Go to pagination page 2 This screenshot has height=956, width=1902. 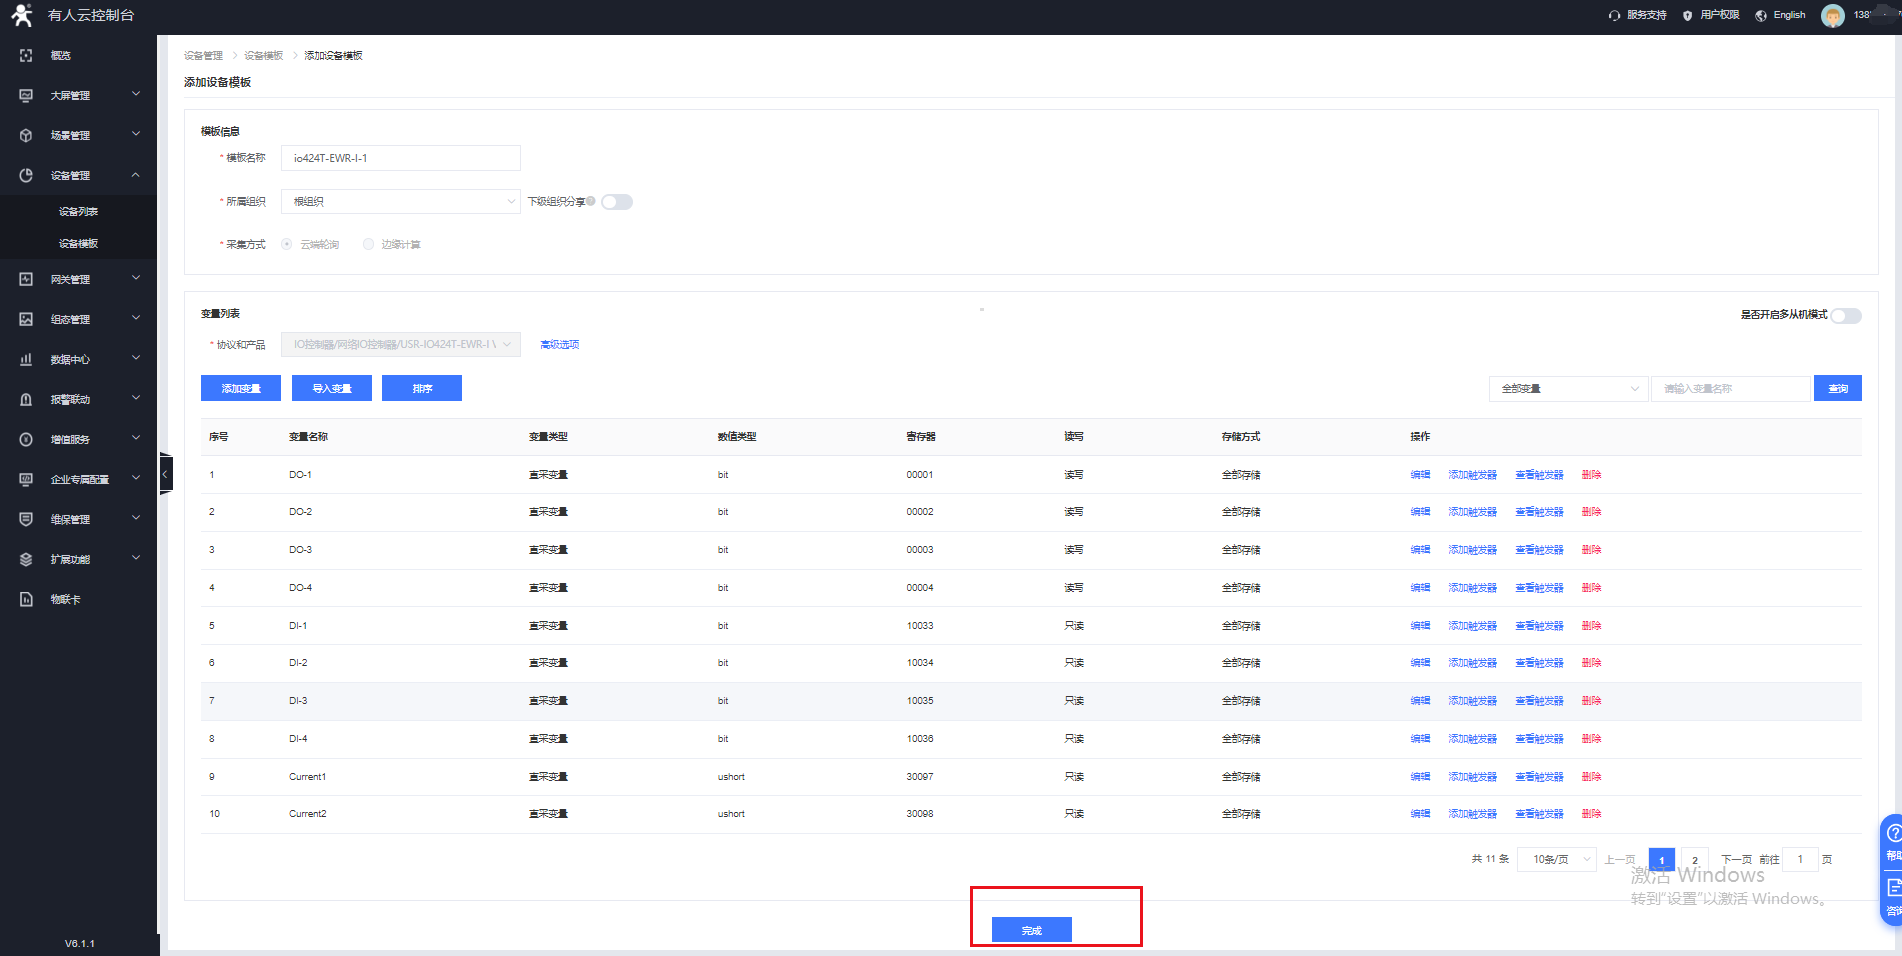pos(1694,860)
